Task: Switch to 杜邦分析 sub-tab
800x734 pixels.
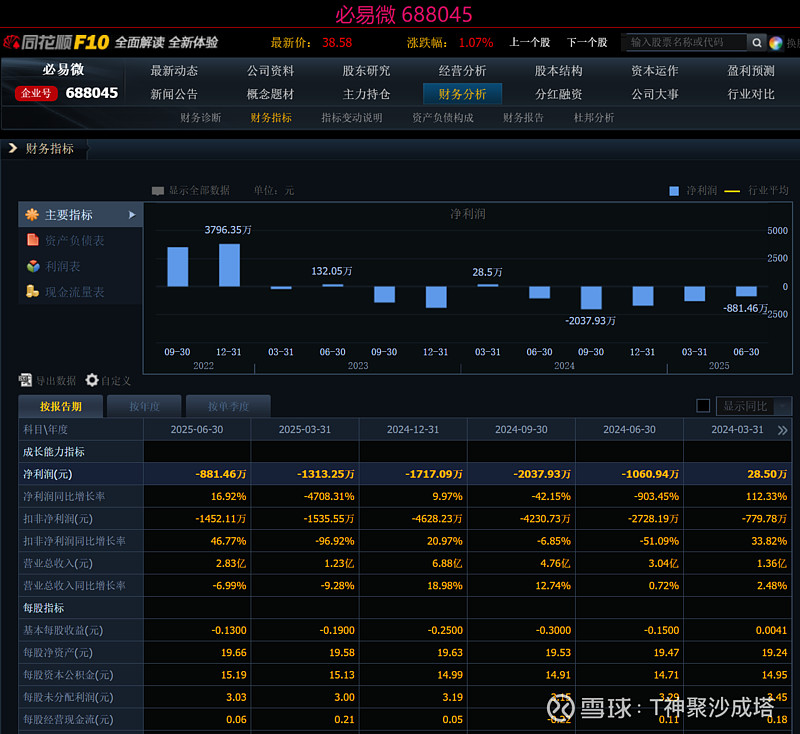Action: (x=594, y=118)
